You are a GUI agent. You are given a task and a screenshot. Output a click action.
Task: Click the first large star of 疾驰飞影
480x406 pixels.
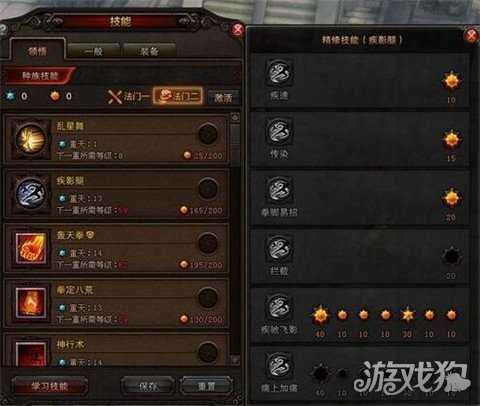tap(321, 315)
